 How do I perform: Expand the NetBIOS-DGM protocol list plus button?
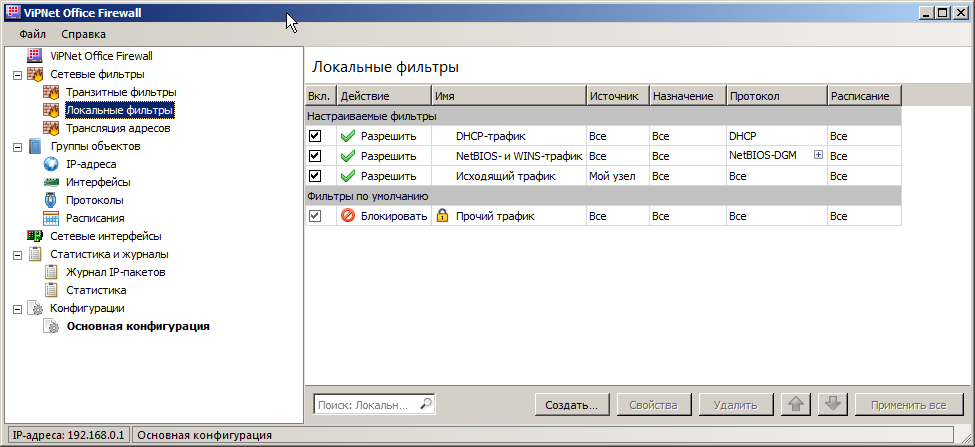(x=818, y=155)
